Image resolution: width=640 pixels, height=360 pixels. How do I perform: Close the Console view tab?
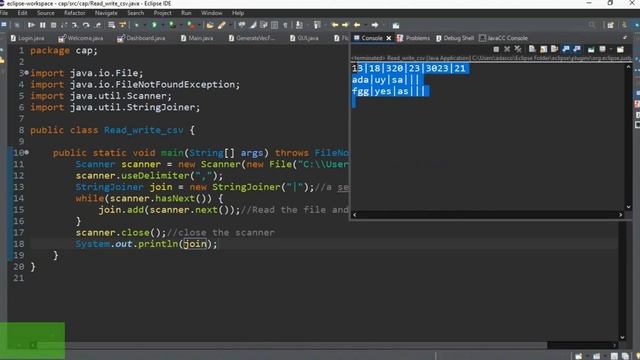pyautogui.click(x=389, y=38)
